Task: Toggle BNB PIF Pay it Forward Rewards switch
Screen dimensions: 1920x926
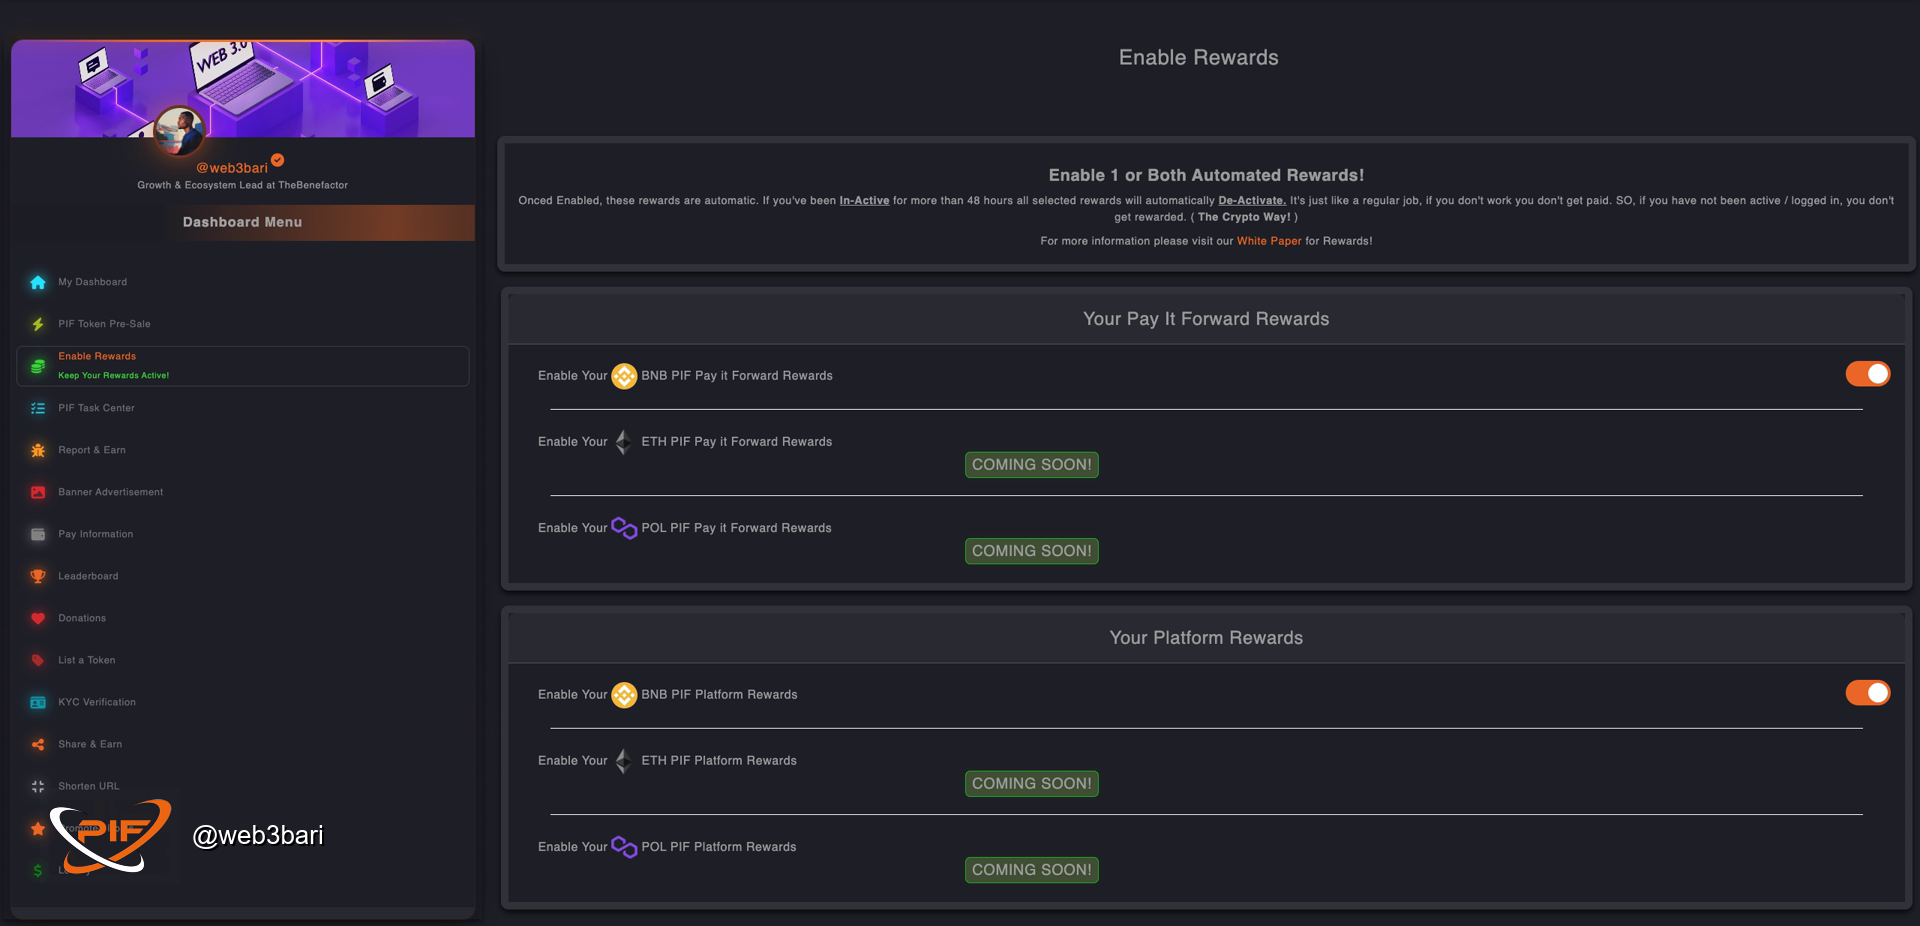Action: (1867, 374)
